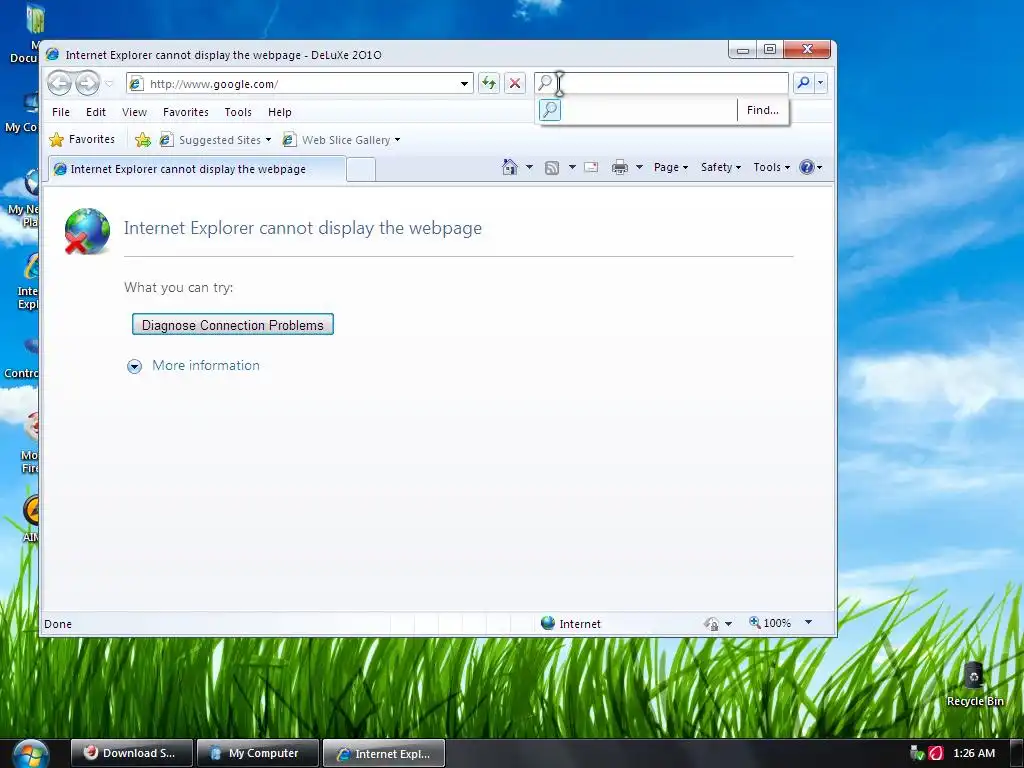Select the search provider magnifier icon
Image resolution: width=1024 pixels, height=768 pixels.
pyautogui.click(x=550, y=110)
